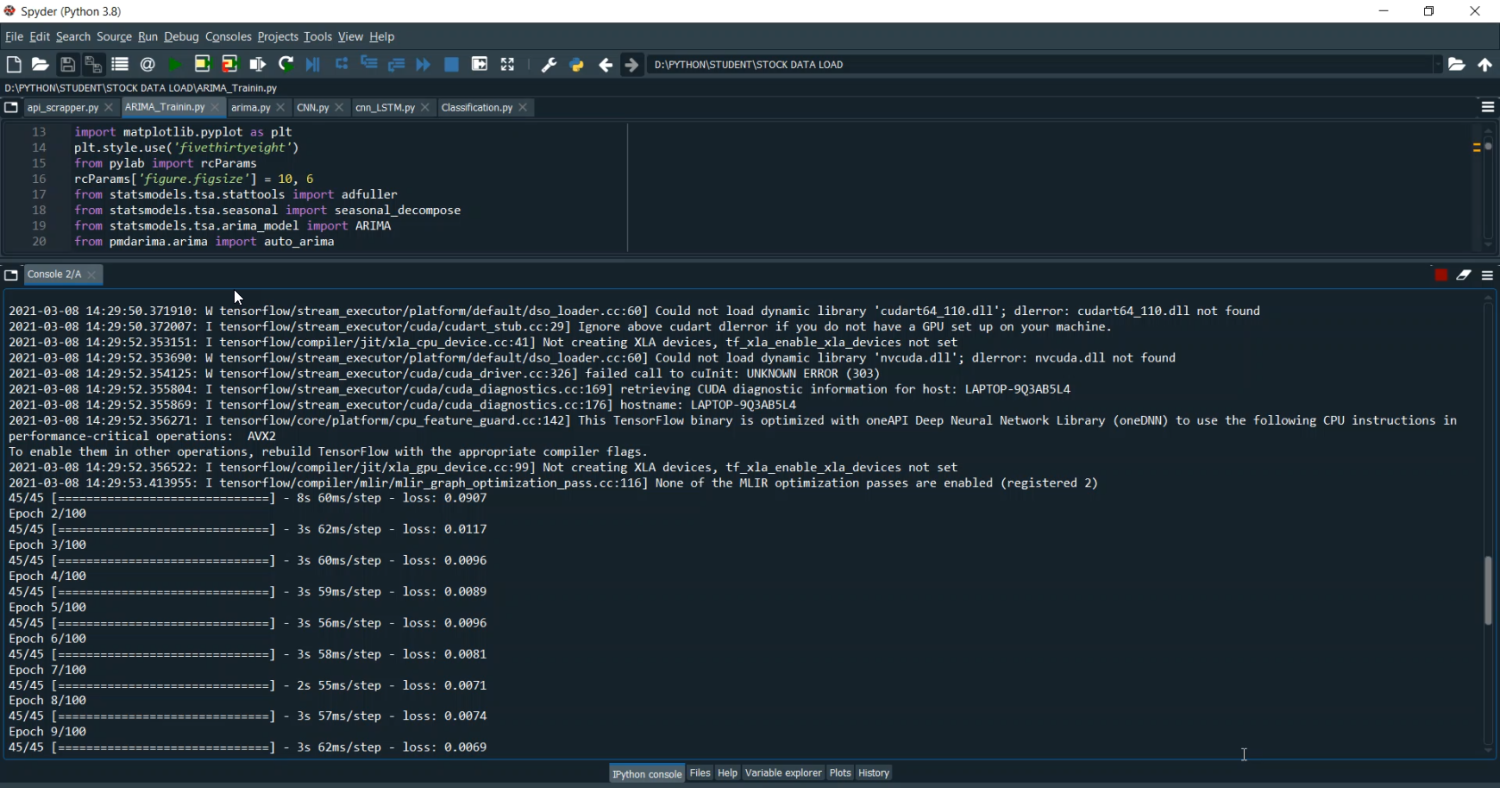The image size is (1500, 788).
Task: Switch to the Variable explorer pane
Action: [783, 773]
